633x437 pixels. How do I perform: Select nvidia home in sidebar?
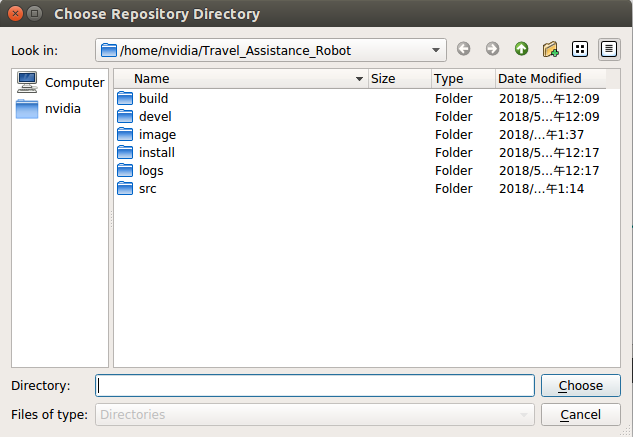(x=60, y=108)
